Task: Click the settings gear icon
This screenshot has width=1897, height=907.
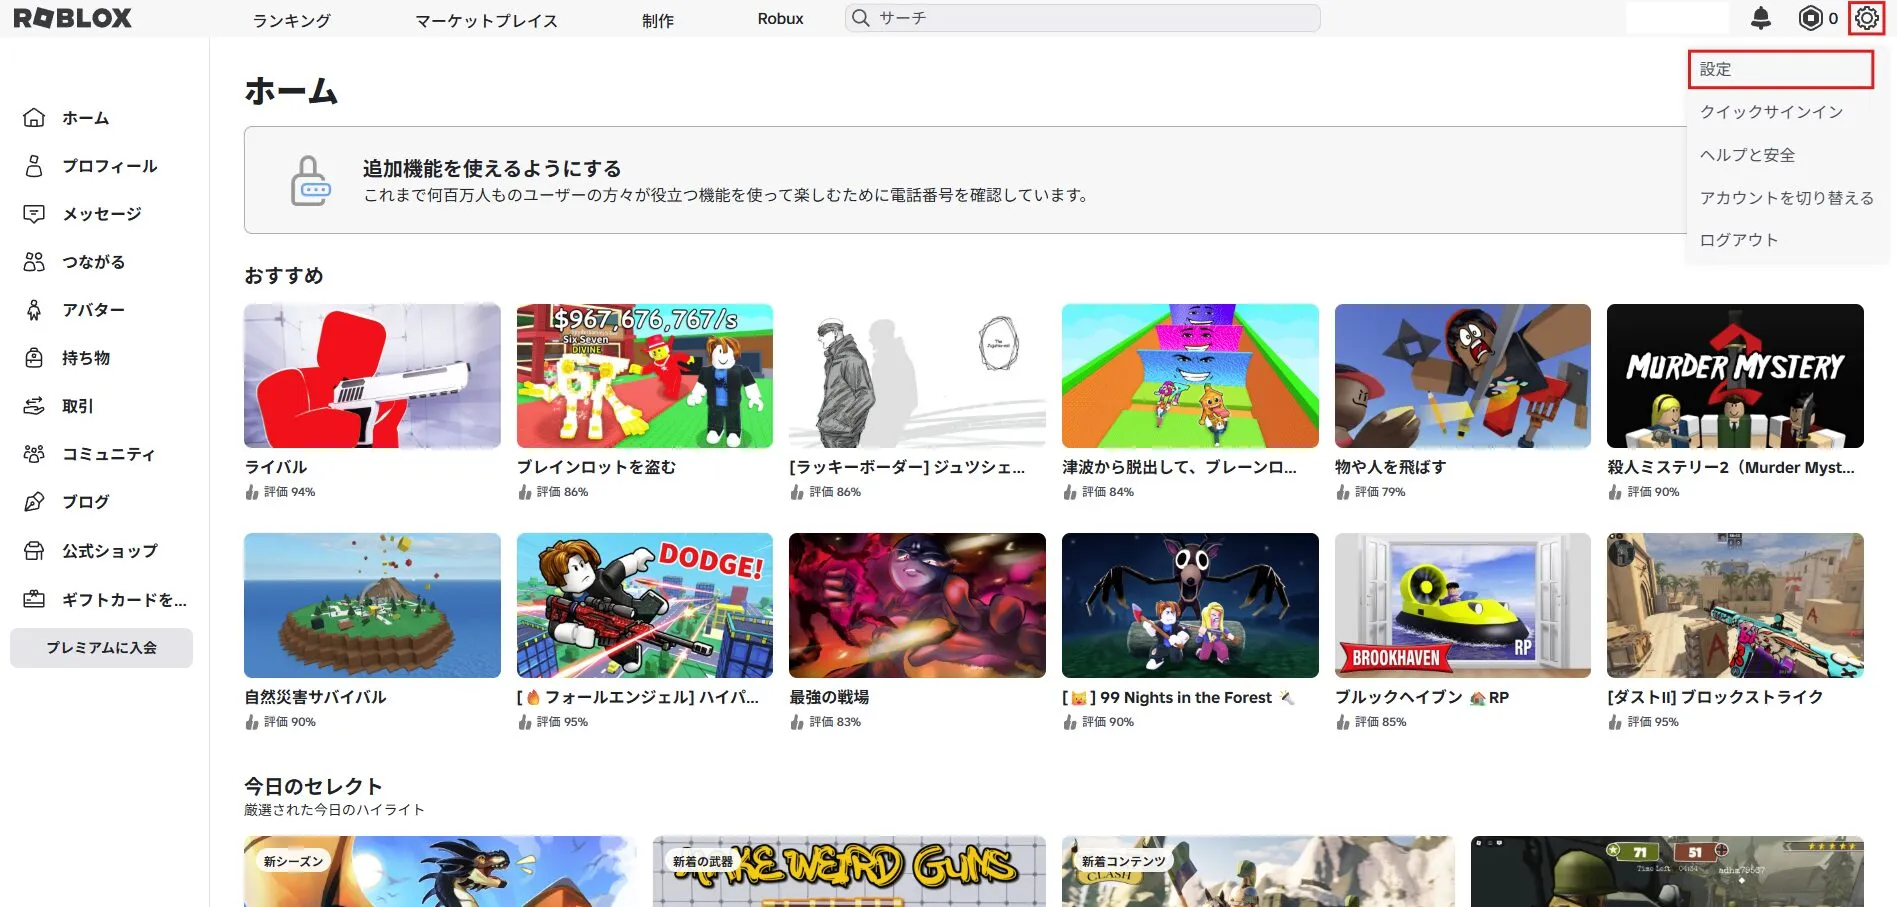Action: click(1866, 18)
